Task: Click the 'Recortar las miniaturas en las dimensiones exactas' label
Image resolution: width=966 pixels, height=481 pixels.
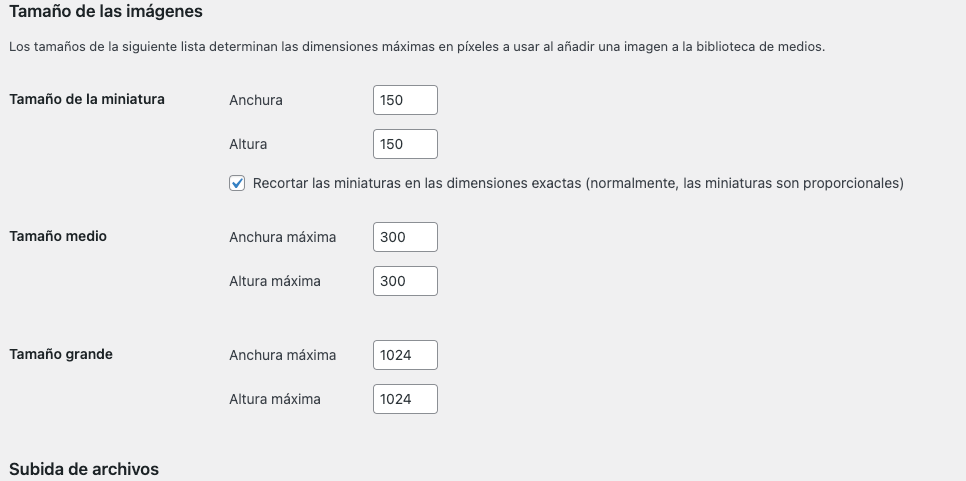Action: click(x=578, y=184)
